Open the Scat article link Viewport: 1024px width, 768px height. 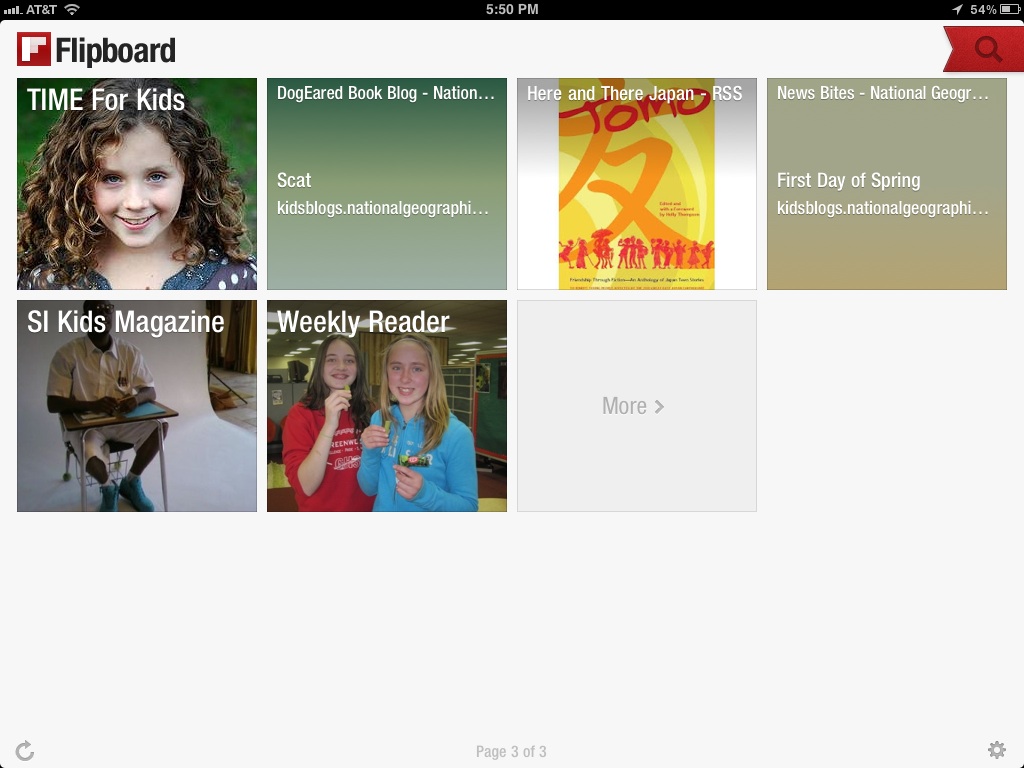pos(293,180)
